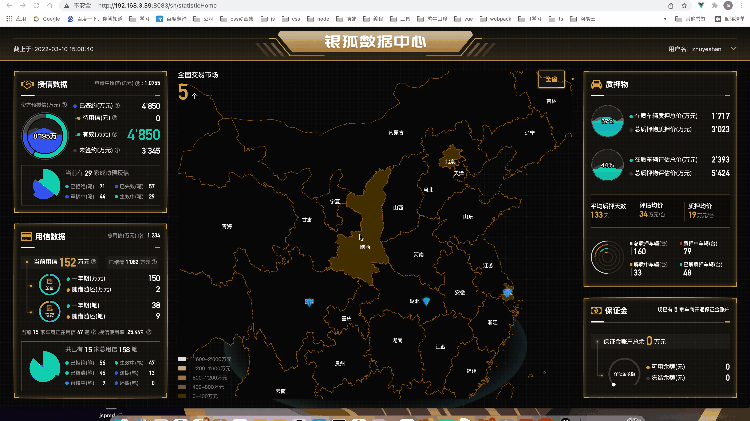The height and width of the screenshot is (421, 750).
Task: Open the apps grid icon in bookmarks bar
Action: coord(9,19)
